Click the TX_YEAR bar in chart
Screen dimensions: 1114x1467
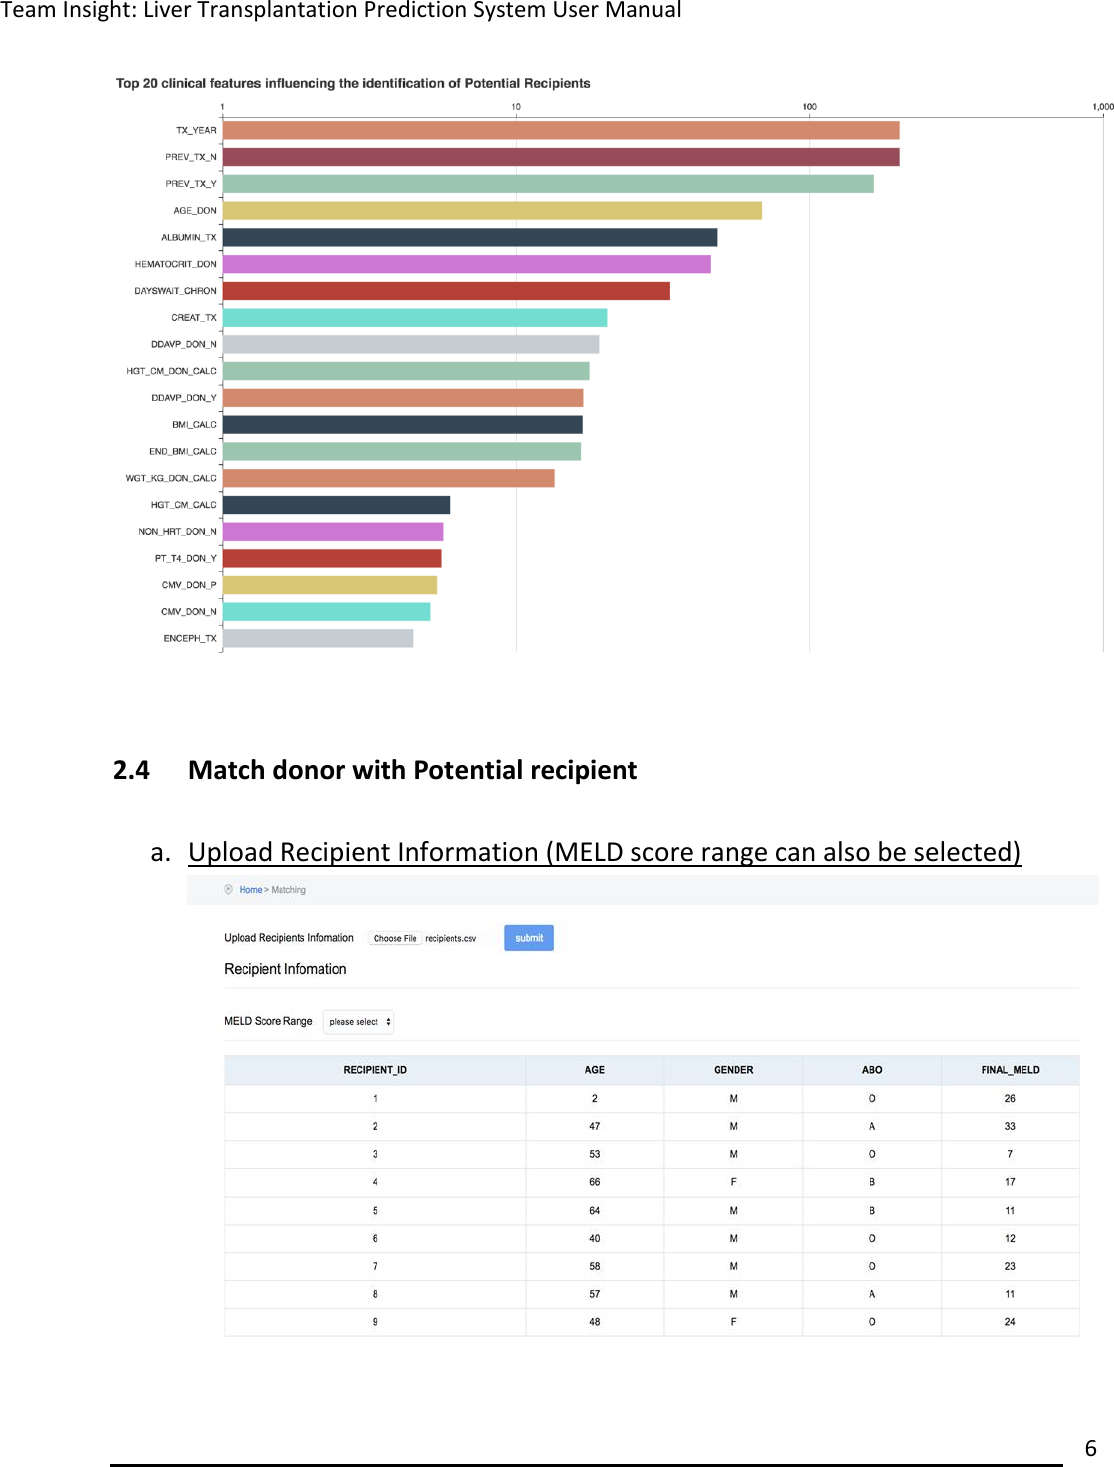[560, 130]
